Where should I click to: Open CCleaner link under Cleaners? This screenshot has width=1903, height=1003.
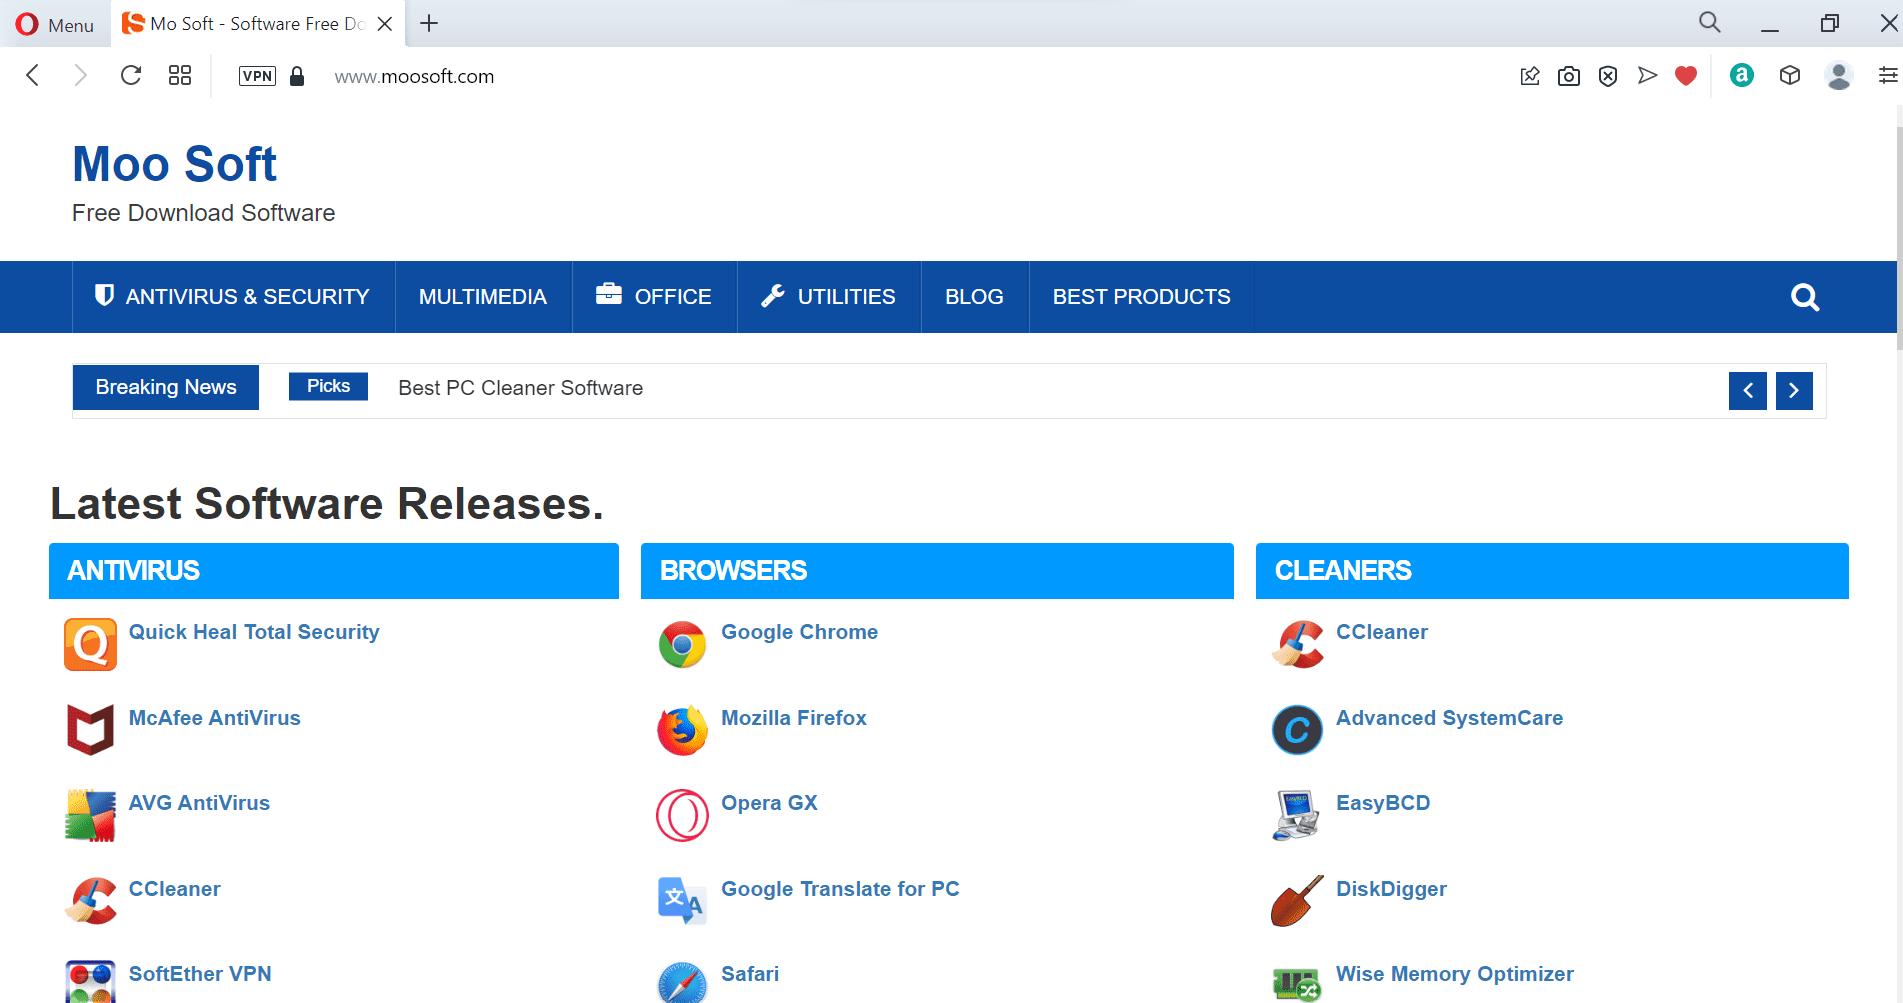pos(1382,632)
